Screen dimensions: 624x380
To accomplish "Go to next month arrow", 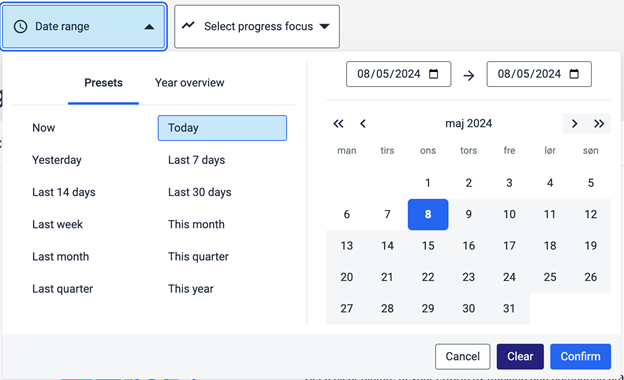I will pos(574,123).
